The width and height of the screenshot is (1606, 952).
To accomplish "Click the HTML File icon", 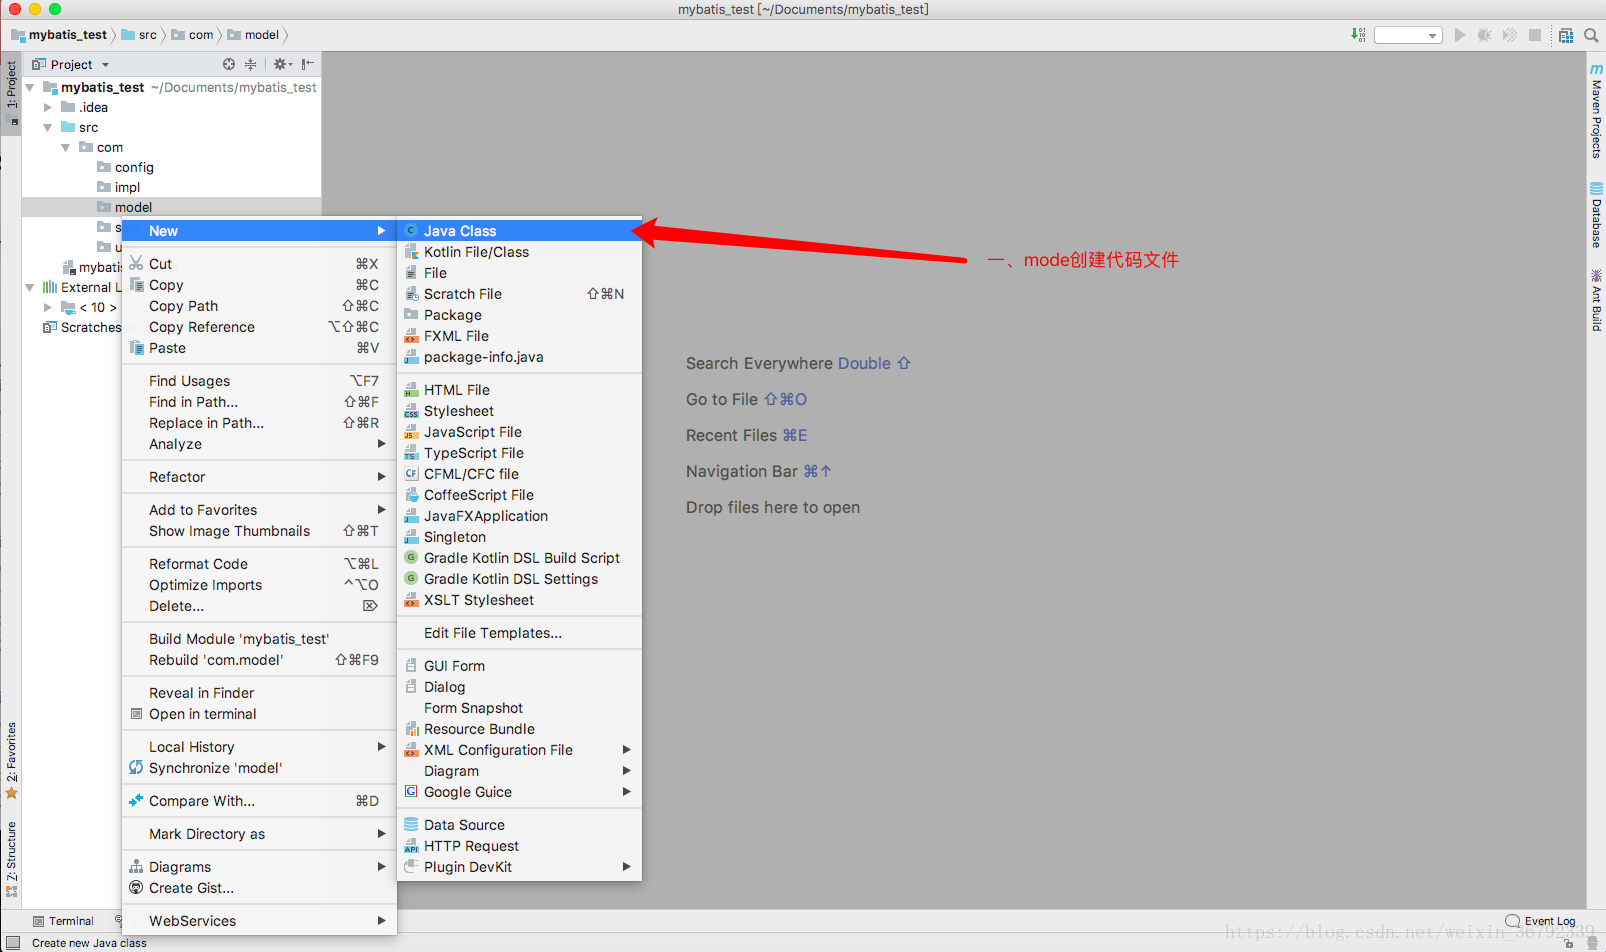I will tap(411, 390).
